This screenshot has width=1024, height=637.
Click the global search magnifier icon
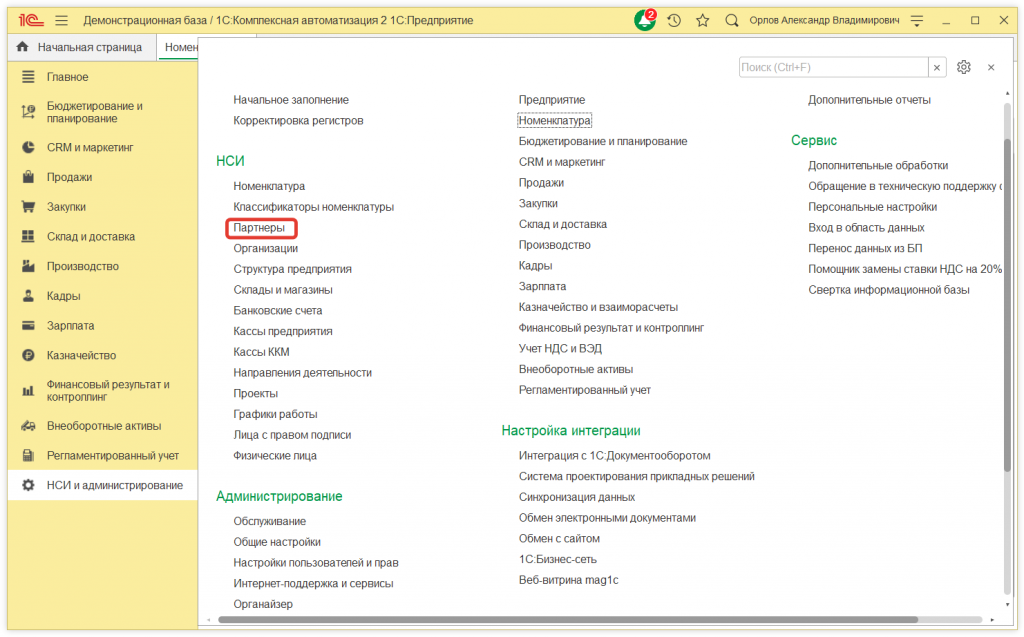coord(732,20)
